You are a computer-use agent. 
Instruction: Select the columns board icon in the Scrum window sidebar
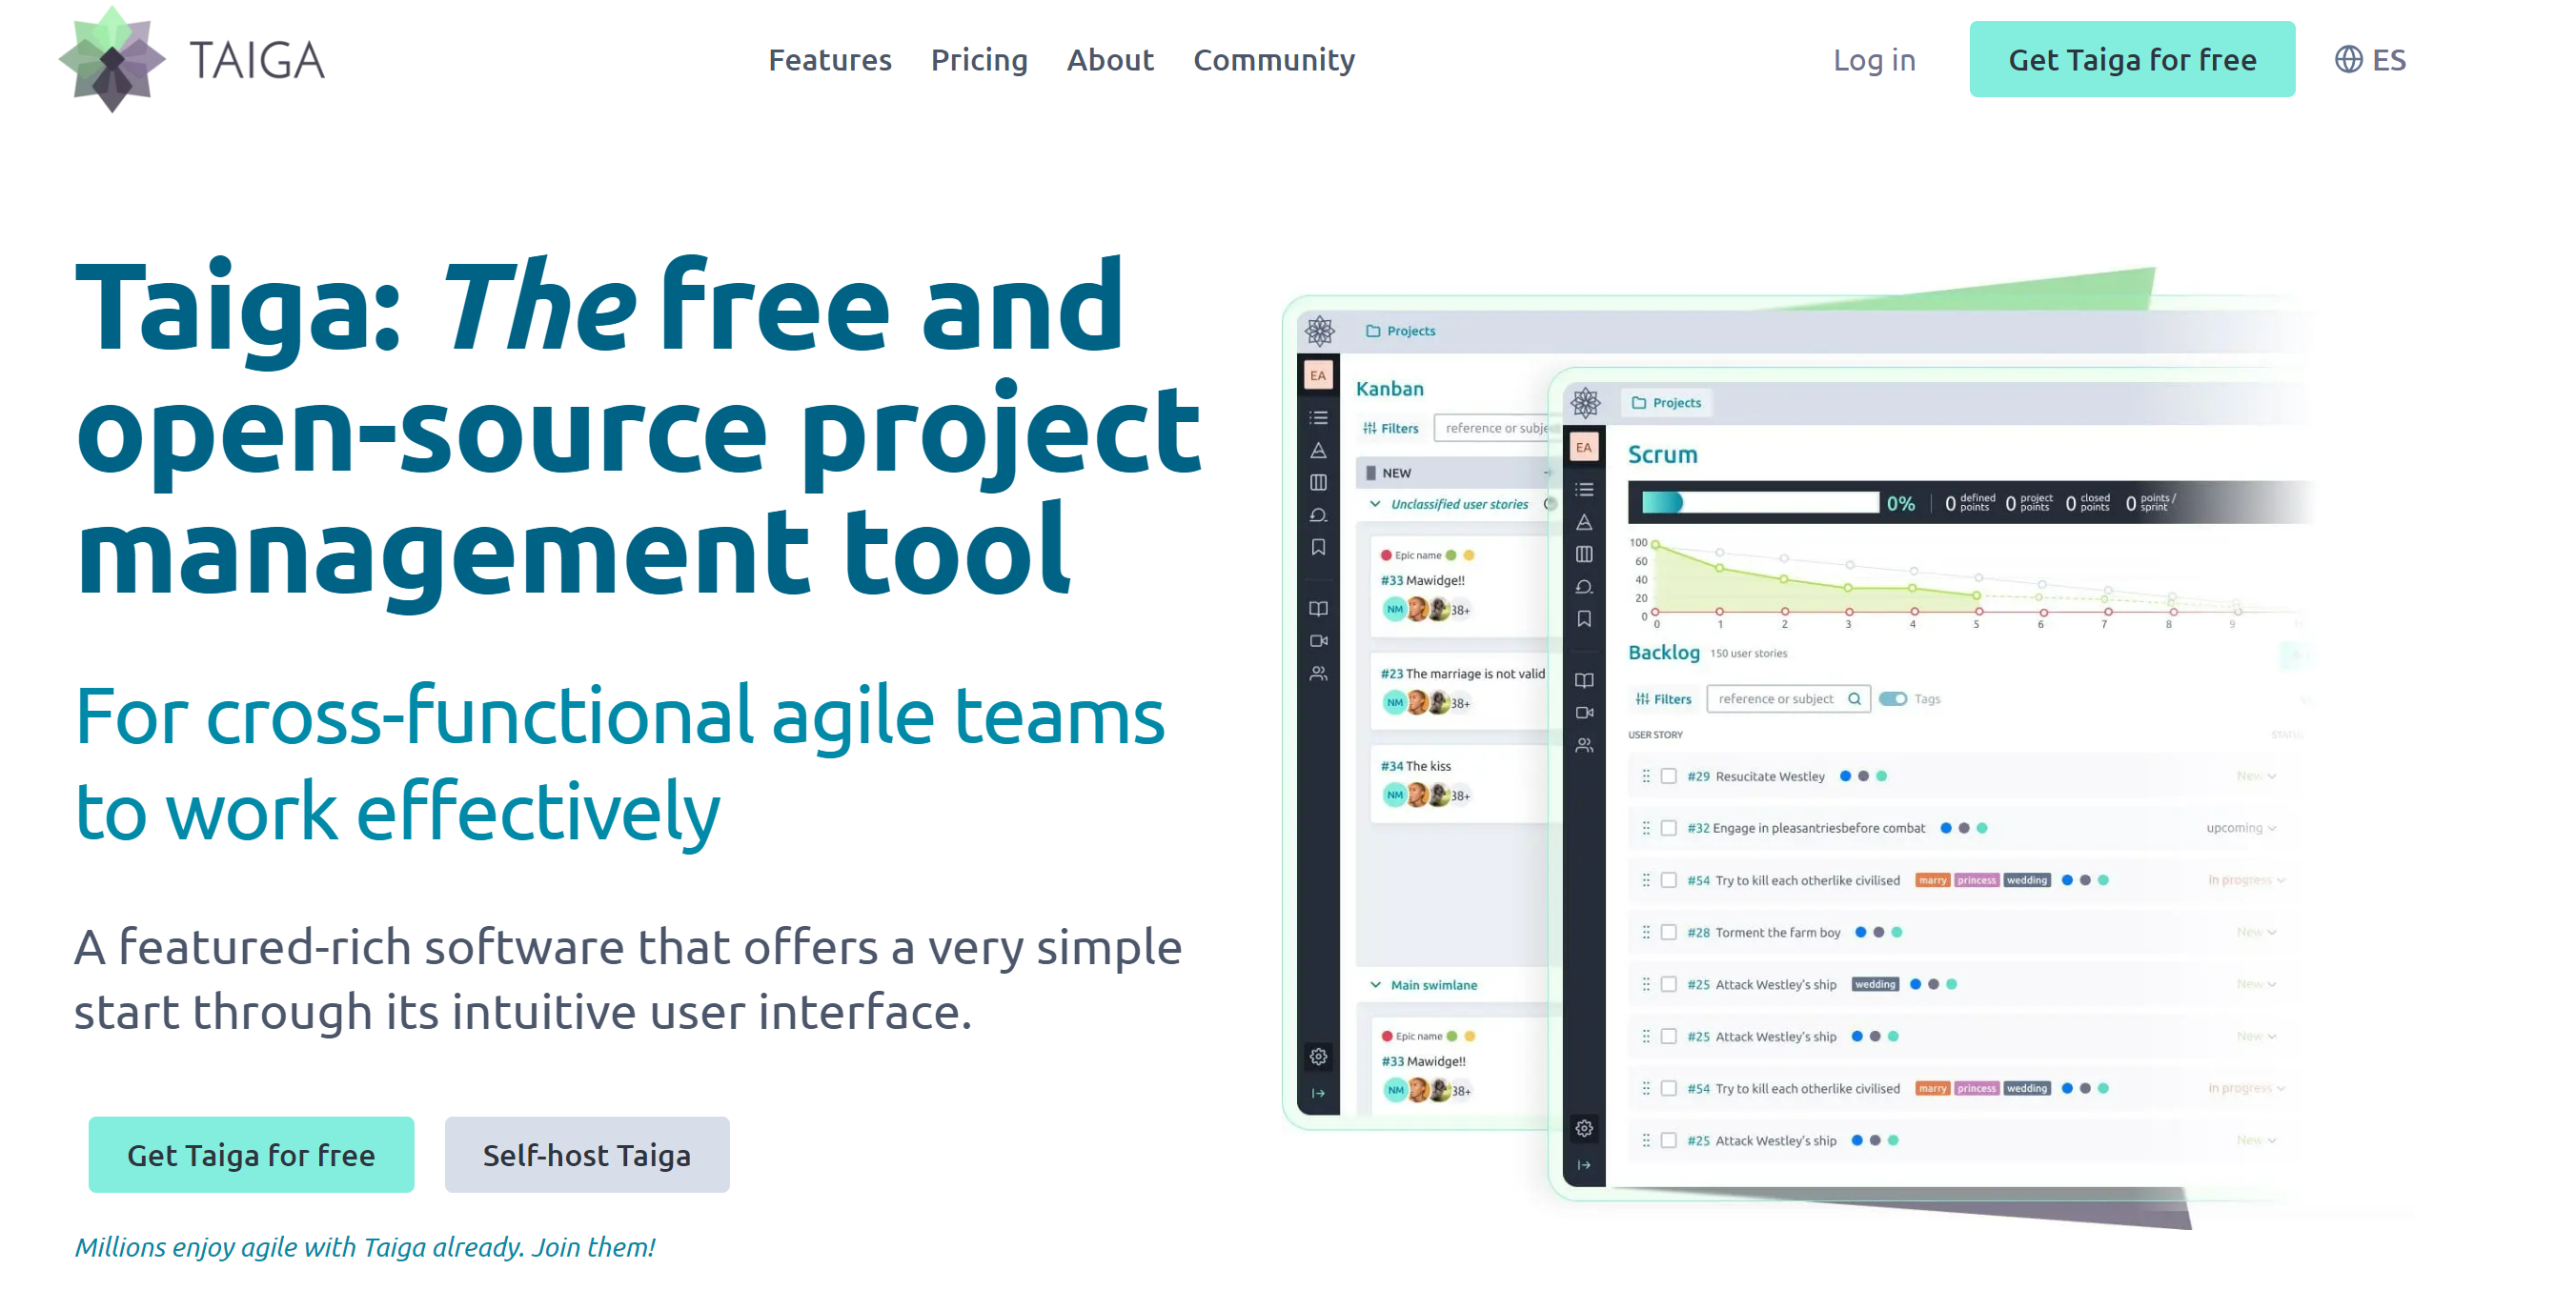coord(1585,554)
